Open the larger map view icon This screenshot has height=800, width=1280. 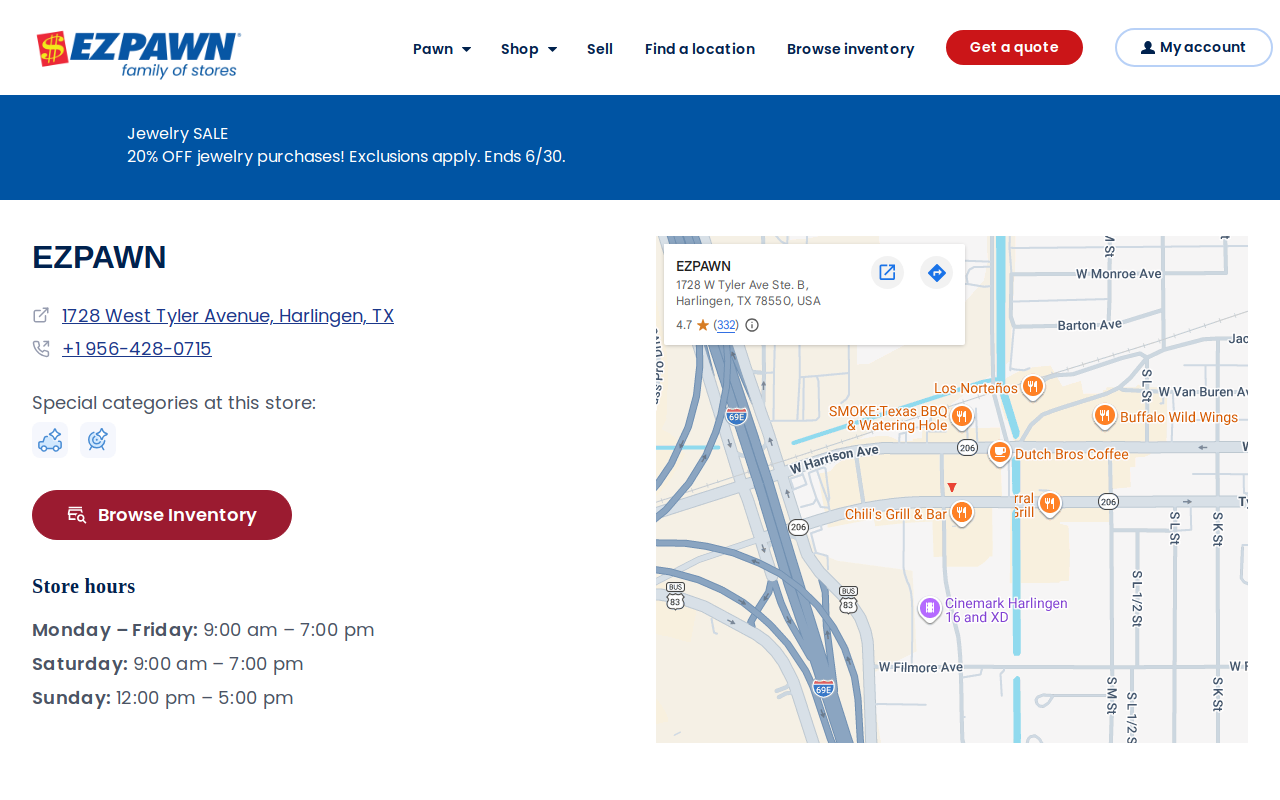[x=887, y=272]
